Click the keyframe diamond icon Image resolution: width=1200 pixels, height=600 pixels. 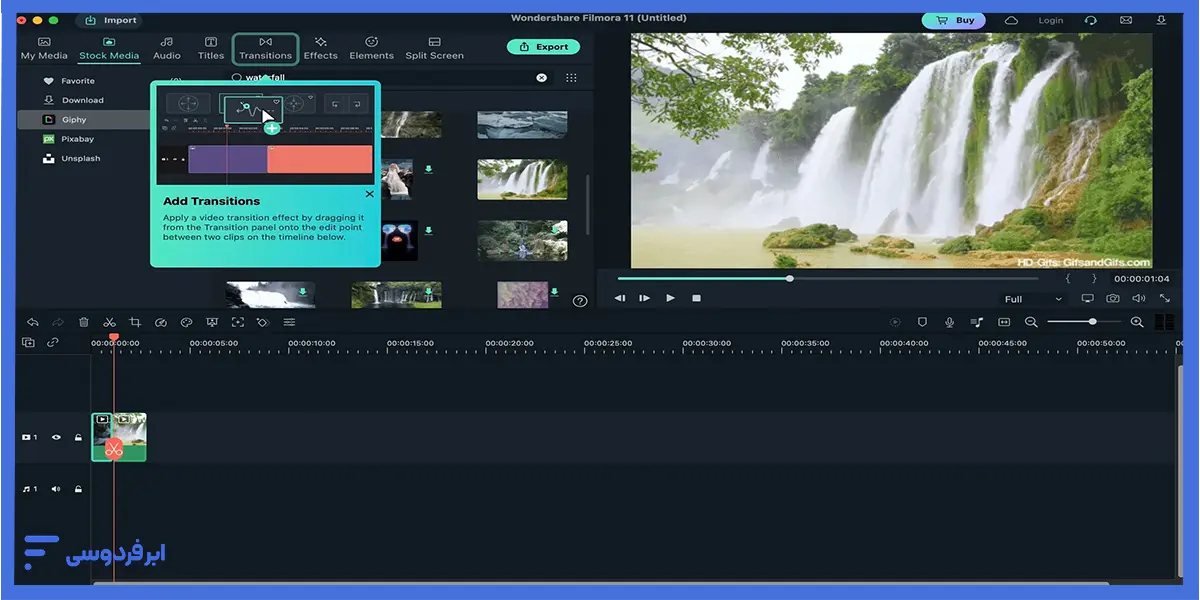click(x=263, y=322)
